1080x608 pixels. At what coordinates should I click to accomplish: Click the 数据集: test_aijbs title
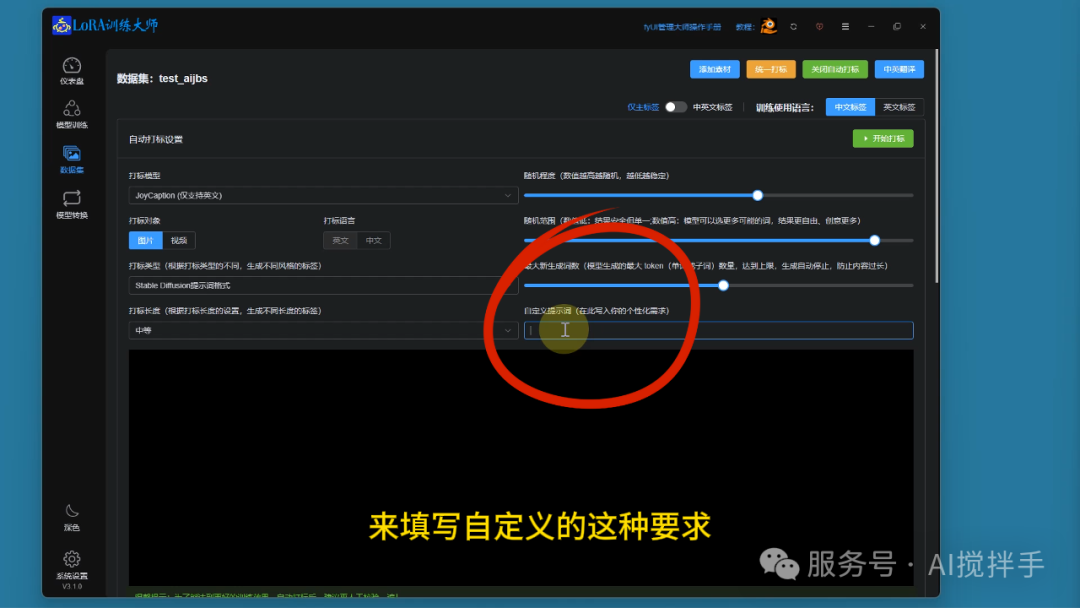coord(162,78)
